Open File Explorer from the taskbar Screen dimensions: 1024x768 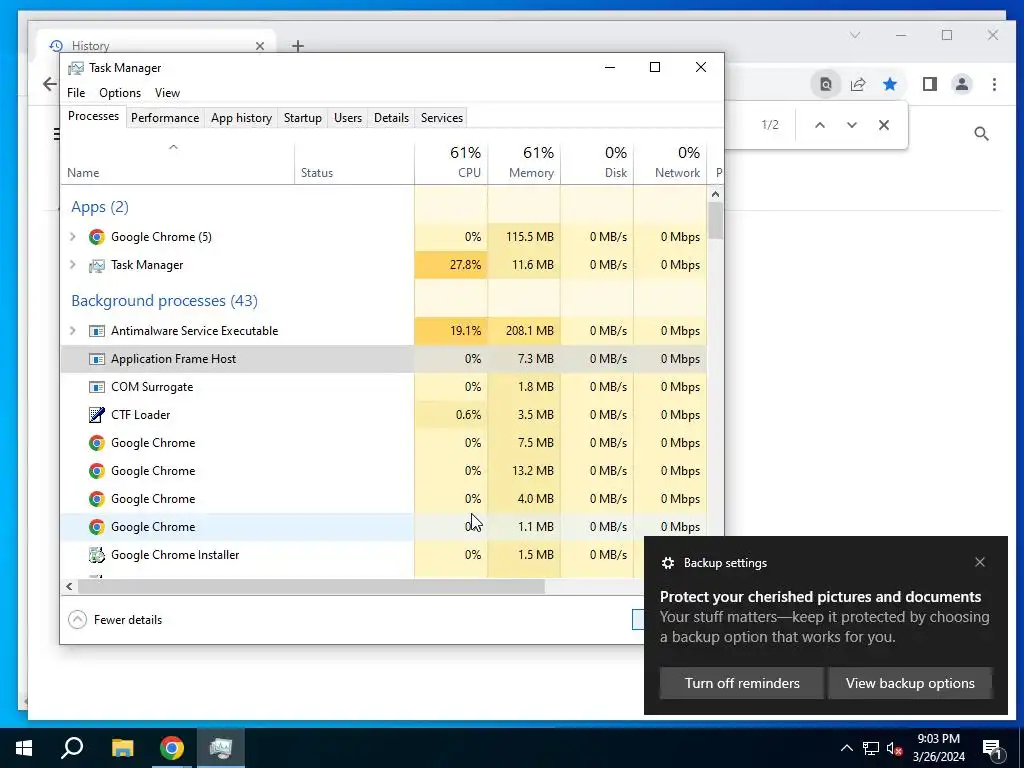pos(122,748)
